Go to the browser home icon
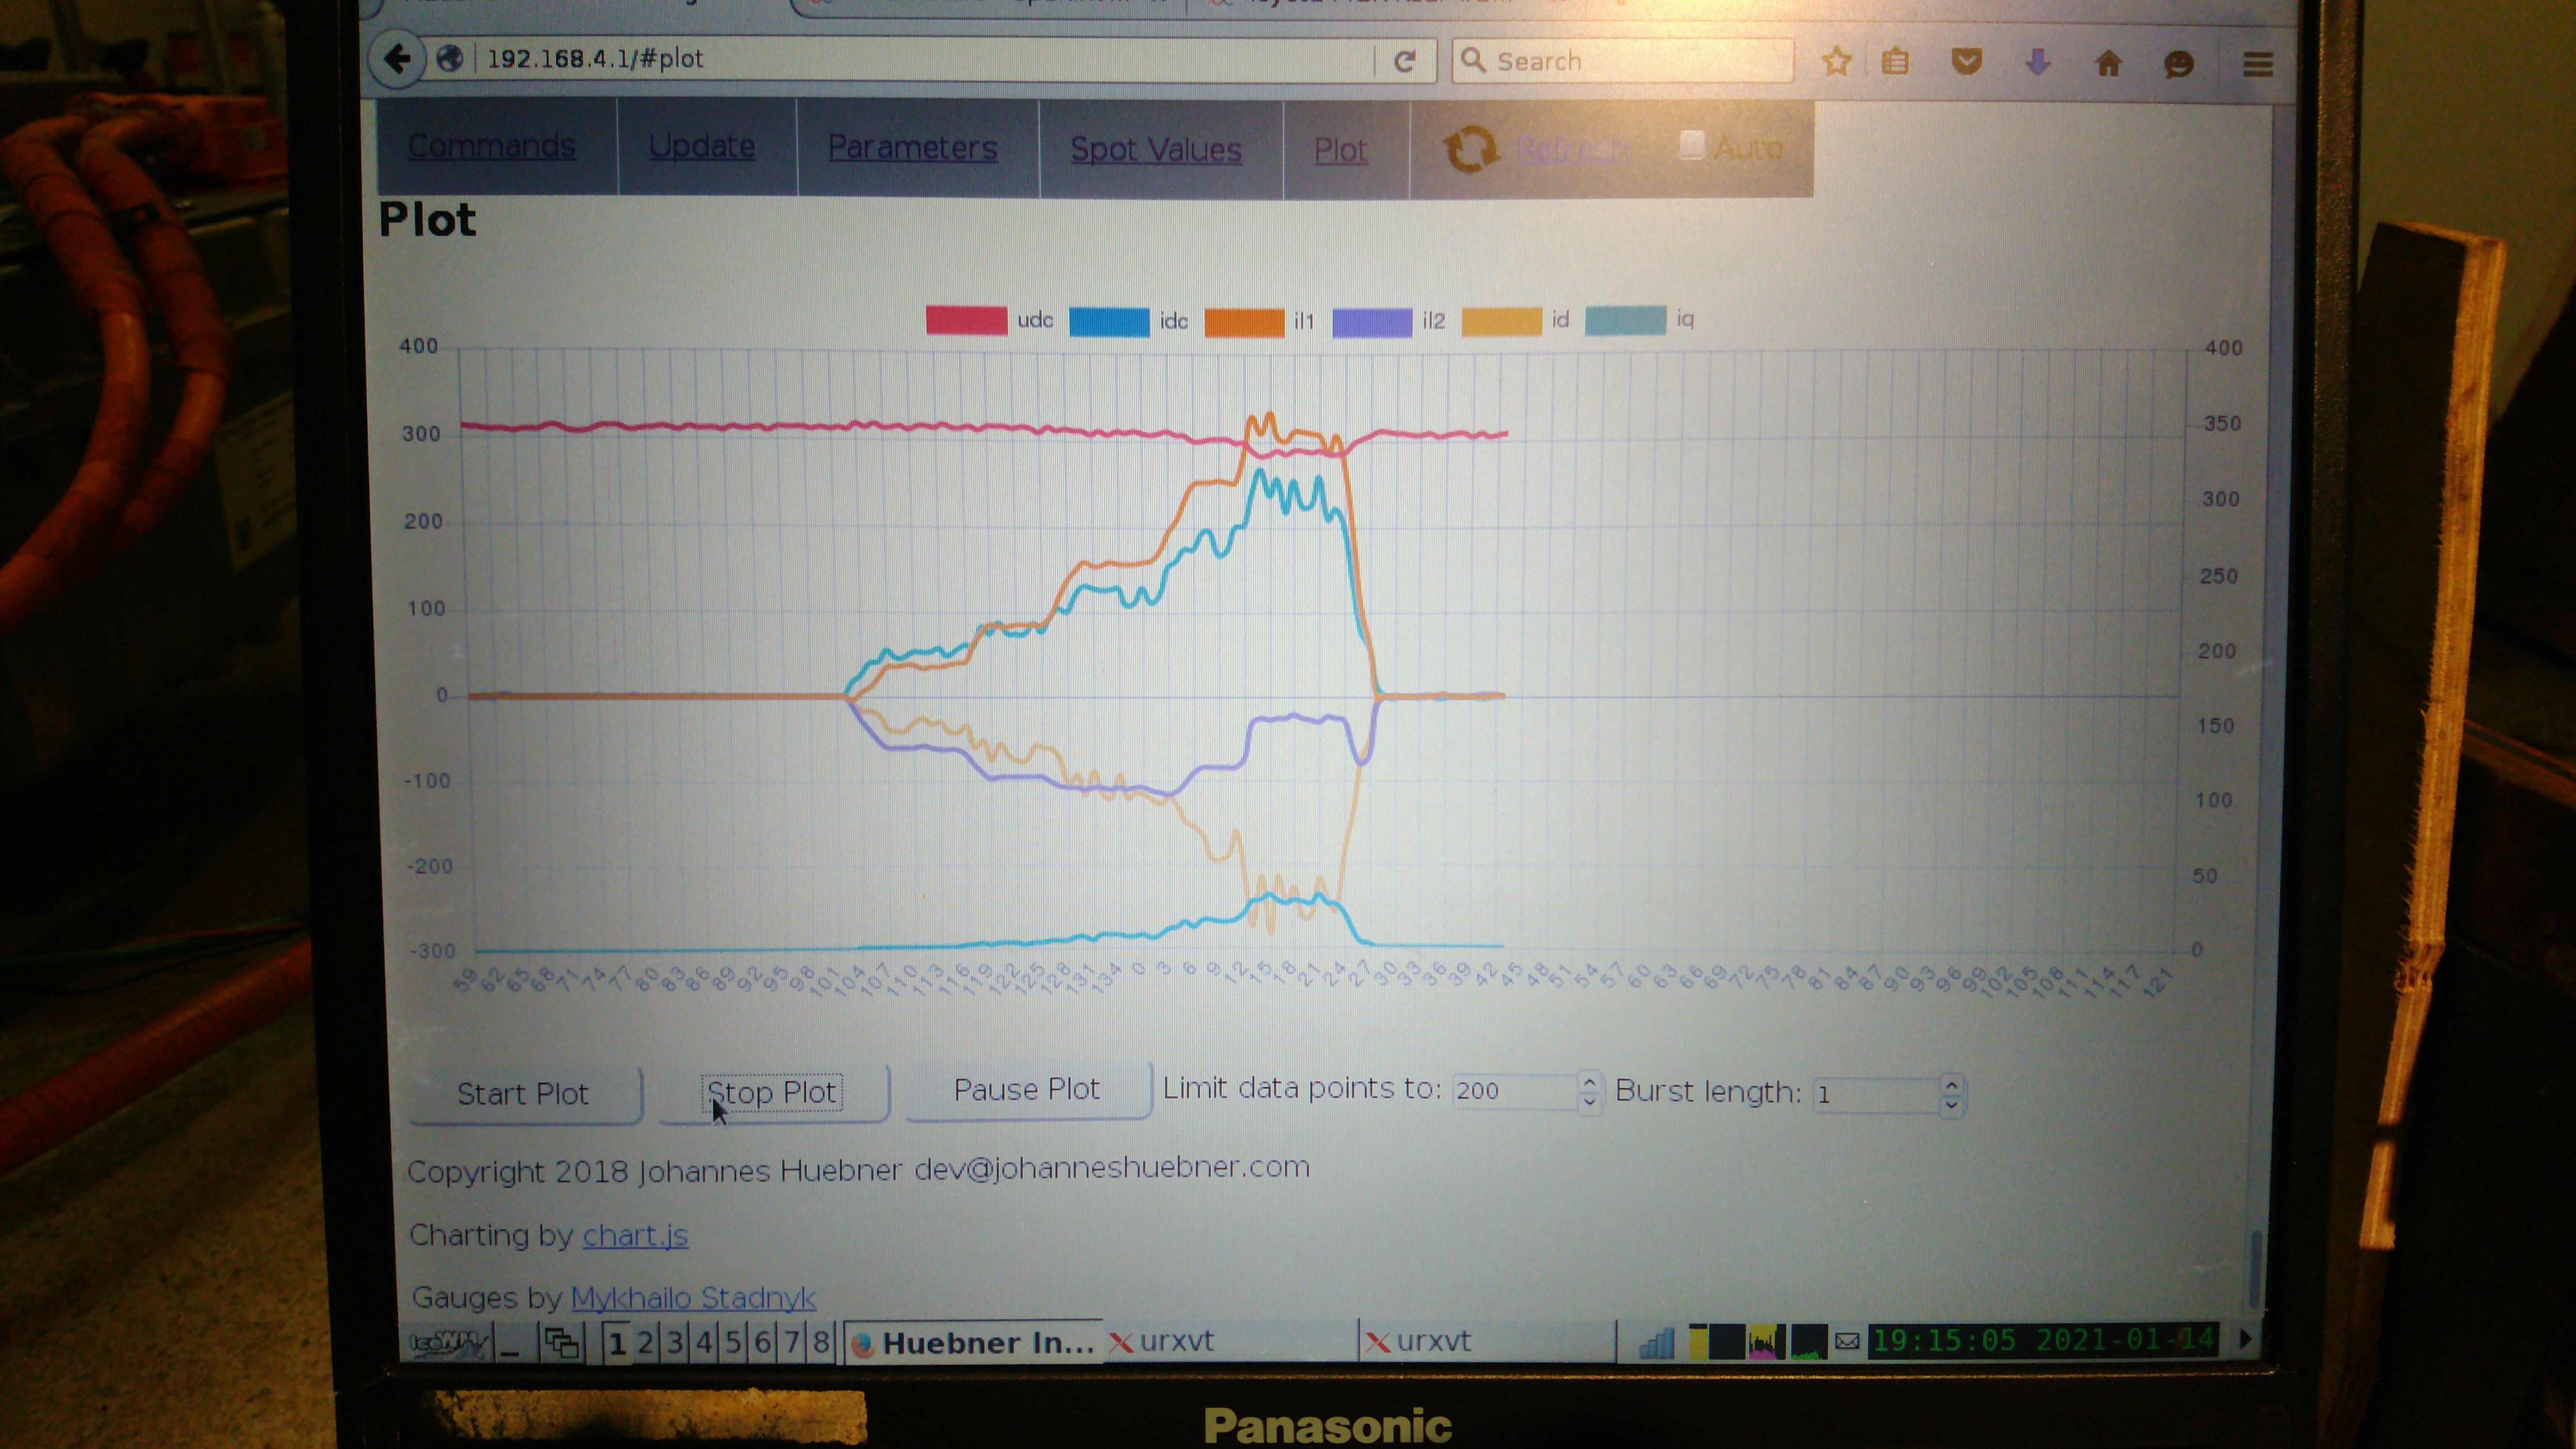Viewport: 2576px width, 1449px height. pos(2108,64)
